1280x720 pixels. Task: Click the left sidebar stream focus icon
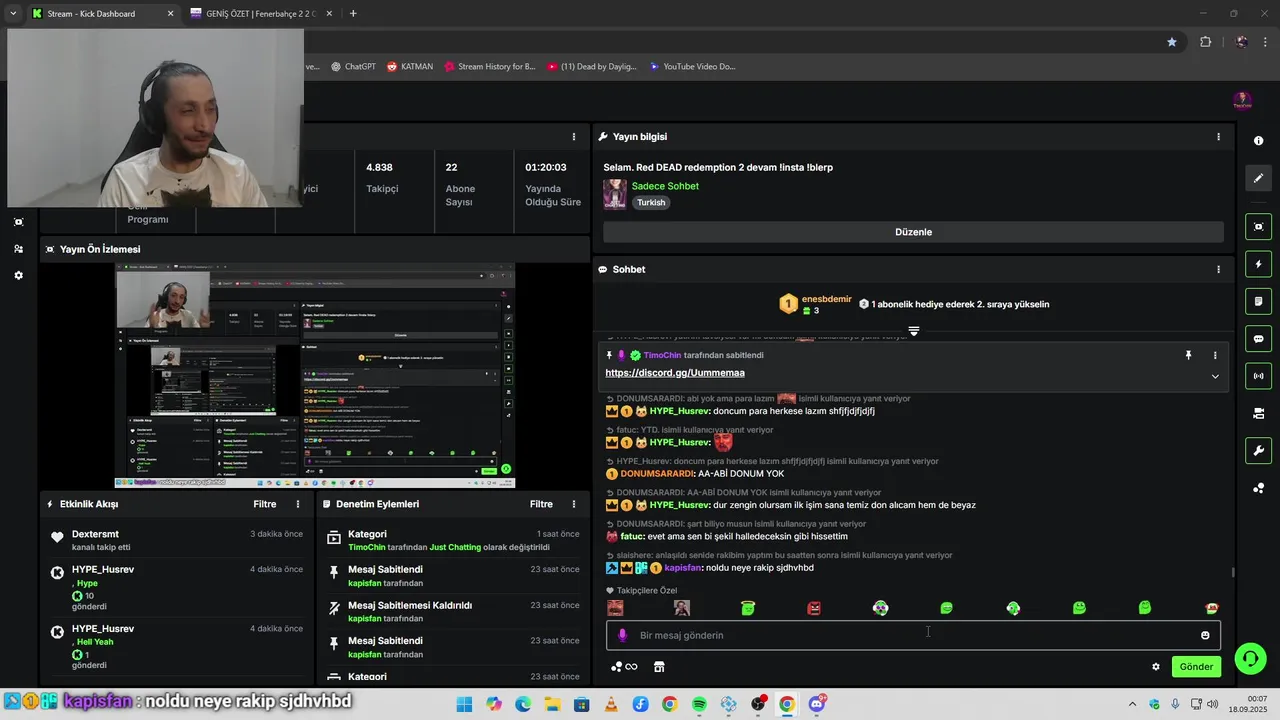pyautogui.click(x=18, y=222)
